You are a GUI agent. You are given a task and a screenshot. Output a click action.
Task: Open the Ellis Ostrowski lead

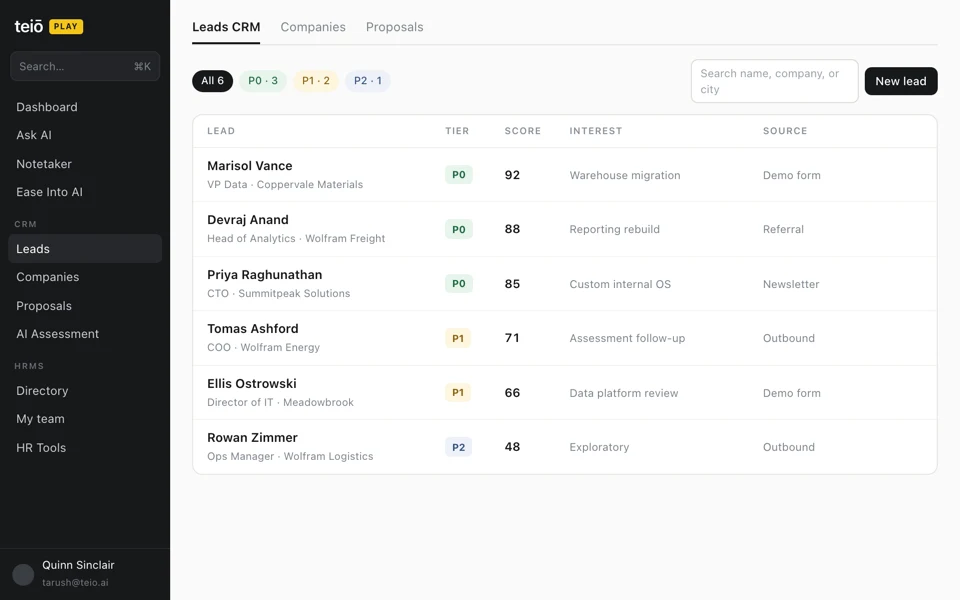[x=252, y=384]
